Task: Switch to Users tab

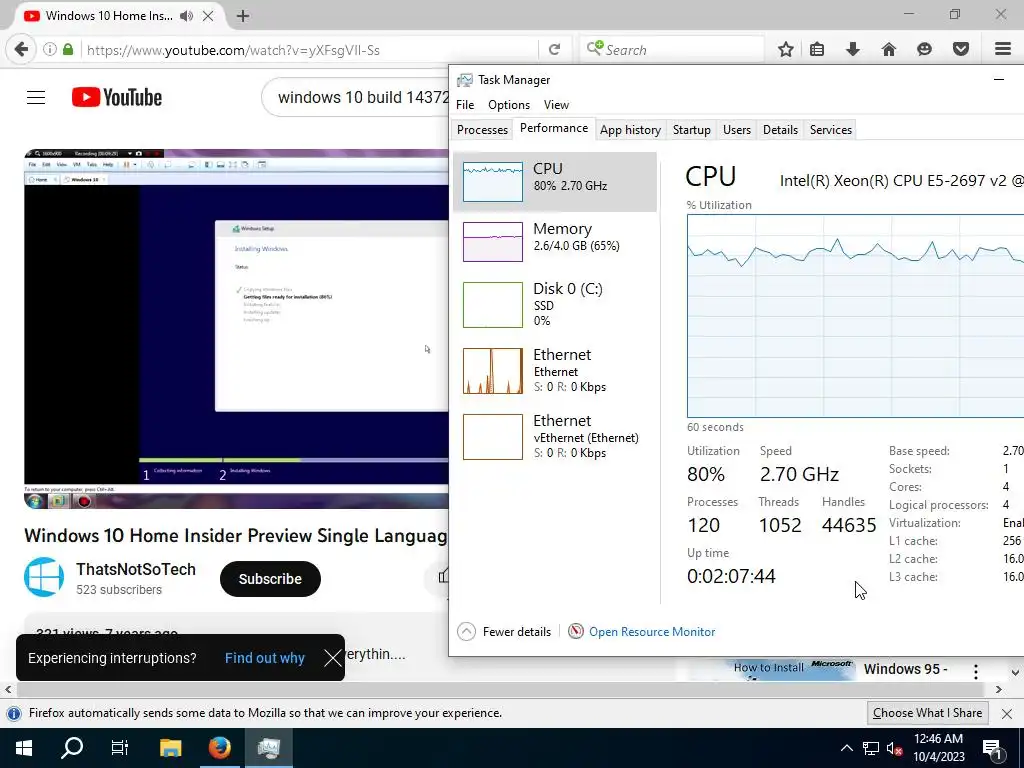Action: (737, 129)
